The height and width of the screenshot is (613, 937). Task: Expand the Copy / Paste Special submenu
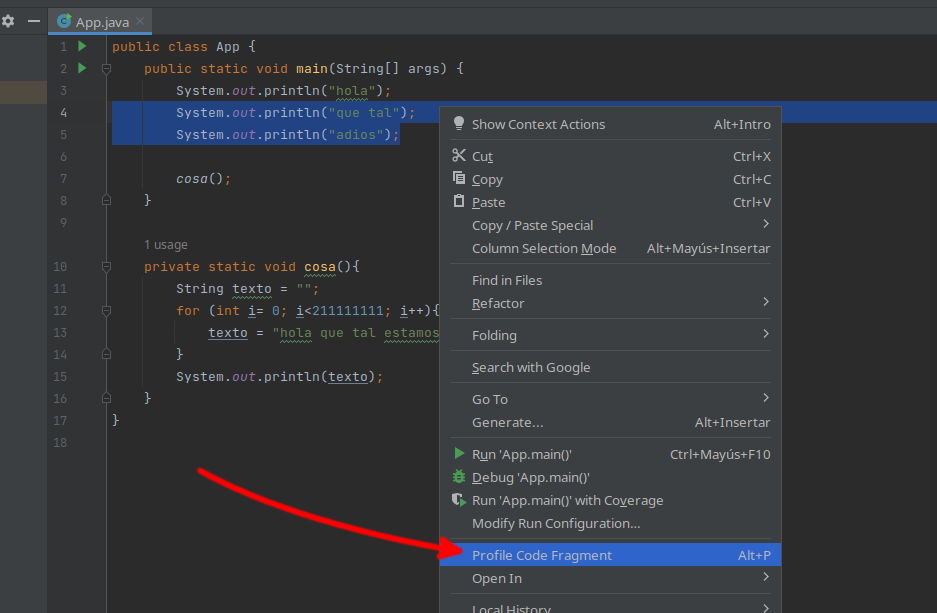pyautogui.click(x=532, y=225)
